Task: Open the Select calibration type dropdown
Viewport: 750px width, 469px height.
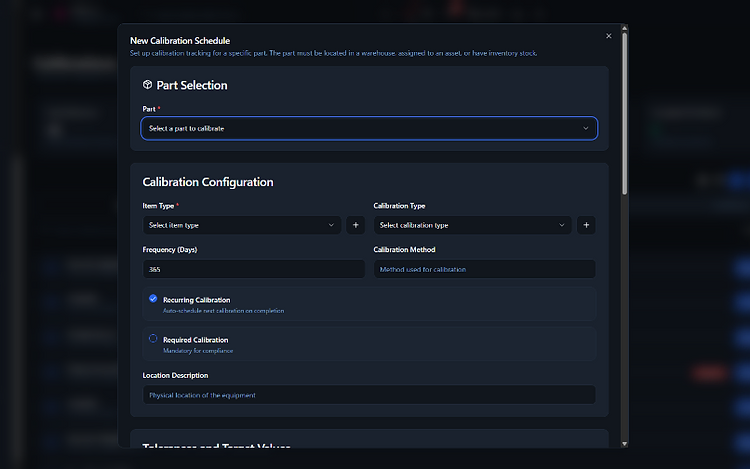Action: 473,225
